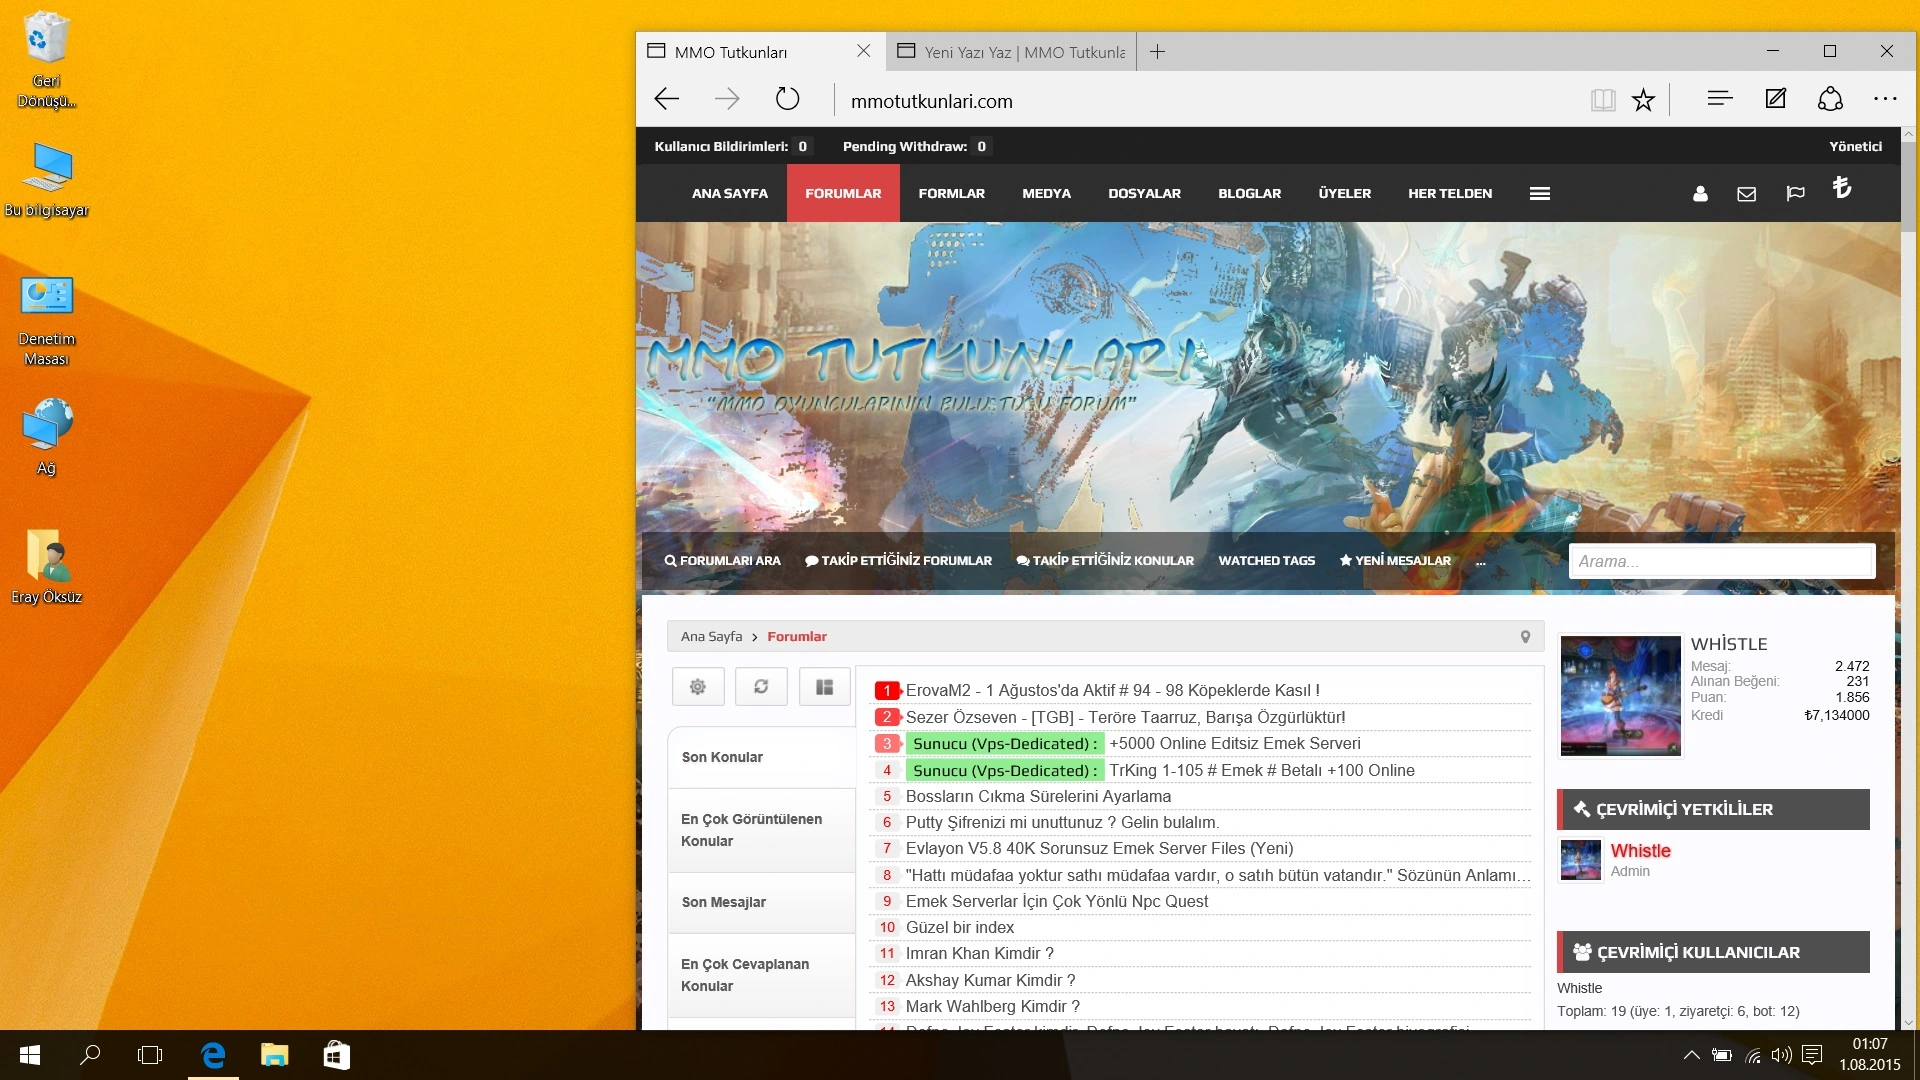The height and width of the screenshot is (1080, 1920).
Task: Open the user account icon in forum navbar
Action: [x=1700, y=194]
